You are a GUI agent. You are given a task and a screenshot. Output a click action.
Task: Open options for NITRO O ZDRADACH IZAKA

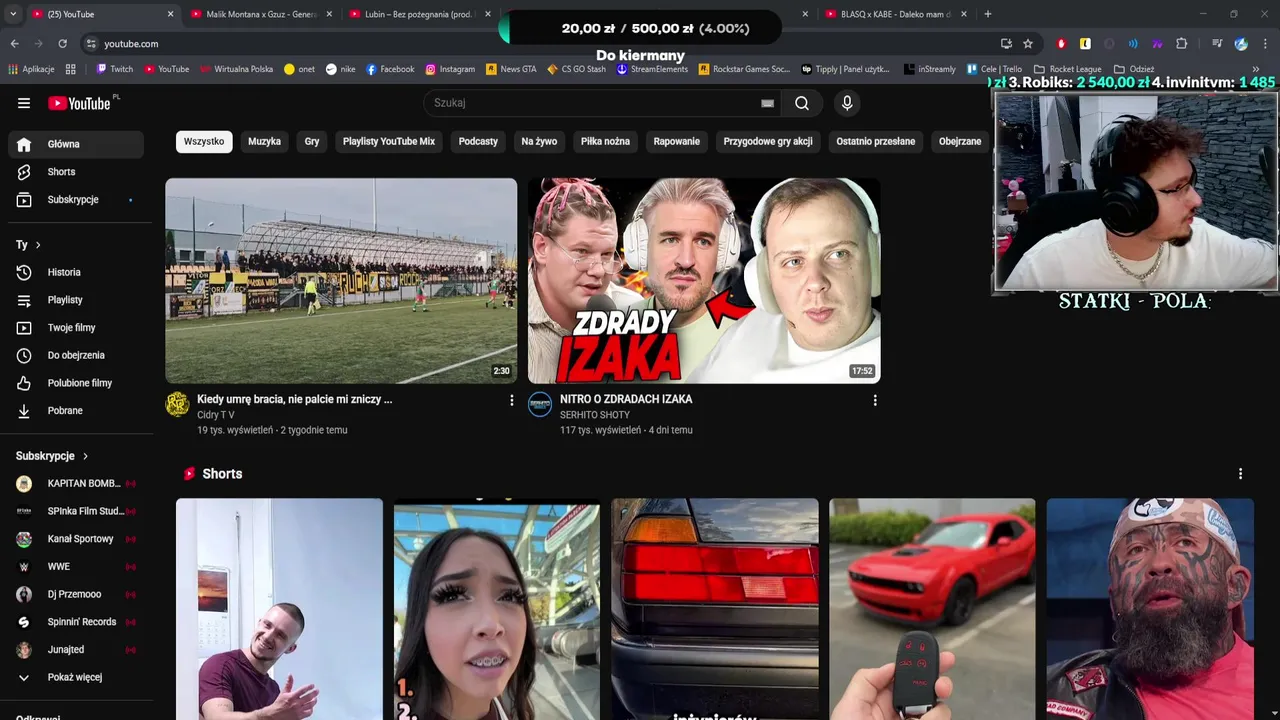tap(875, 400)
